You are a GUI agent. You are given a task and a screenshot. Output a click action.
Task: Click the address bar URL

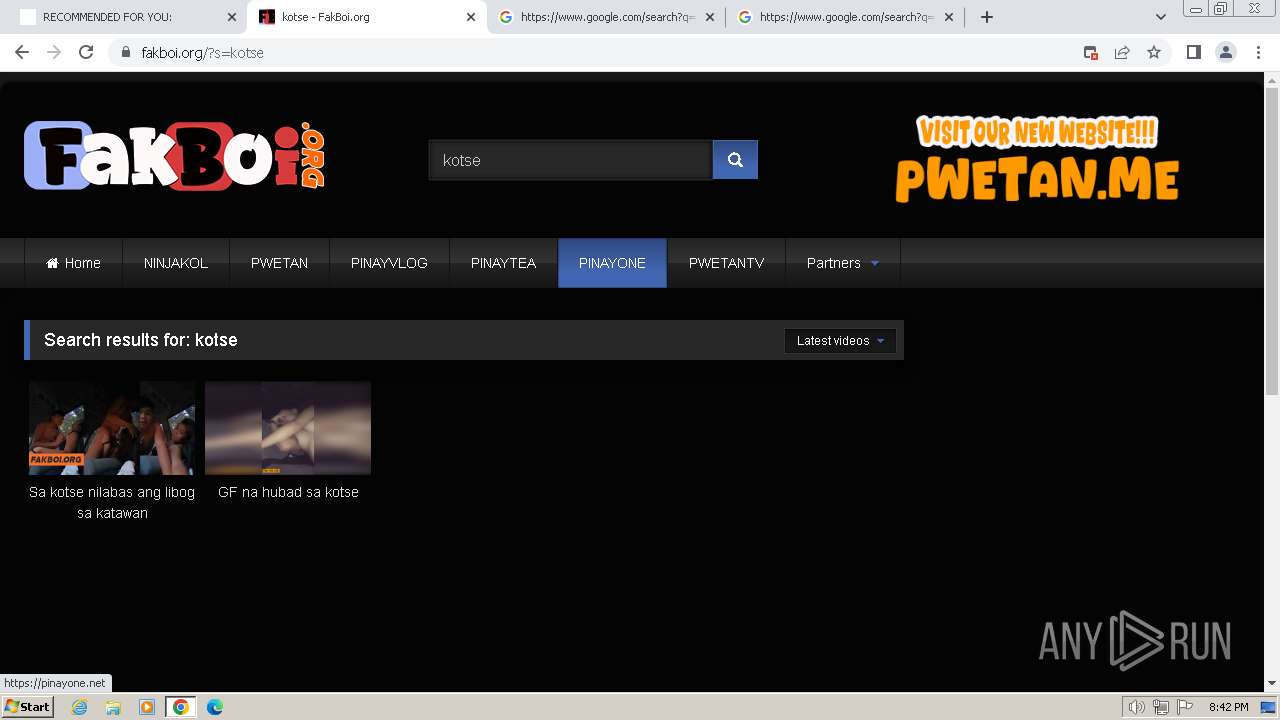[203, 53]
